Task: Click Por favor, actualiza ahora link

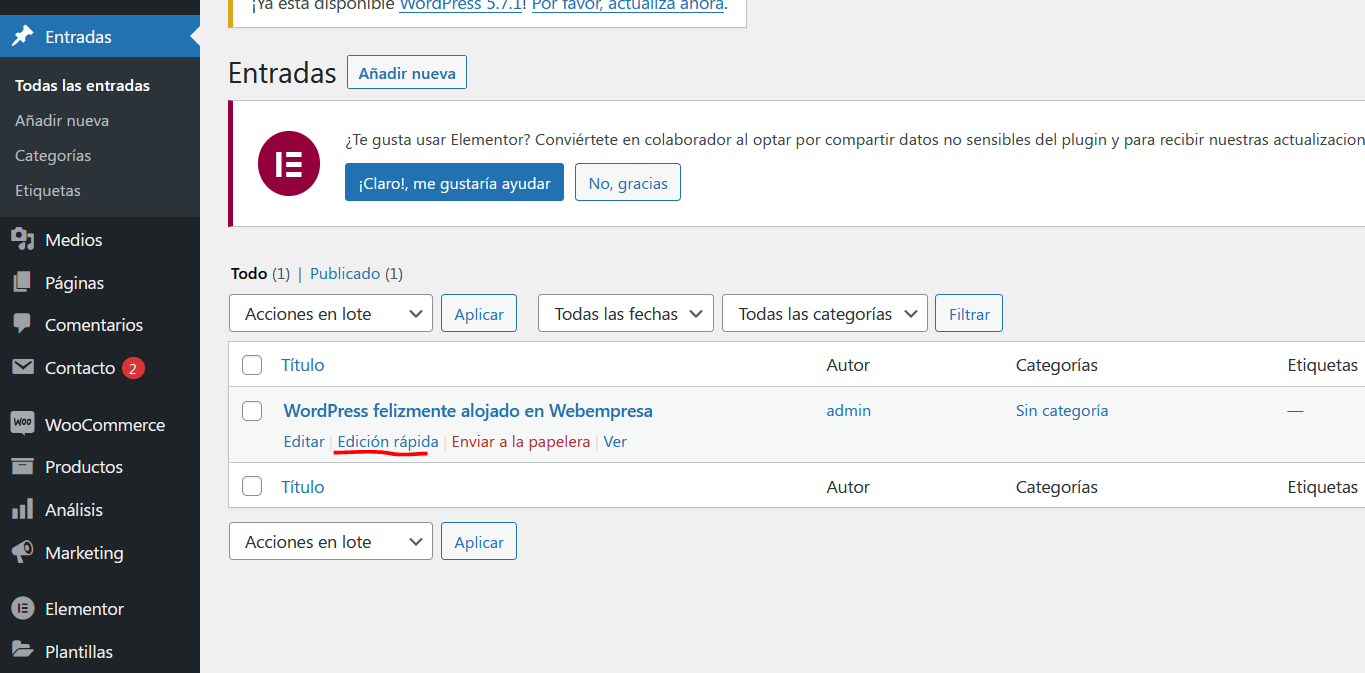Action: pos(627,5)
